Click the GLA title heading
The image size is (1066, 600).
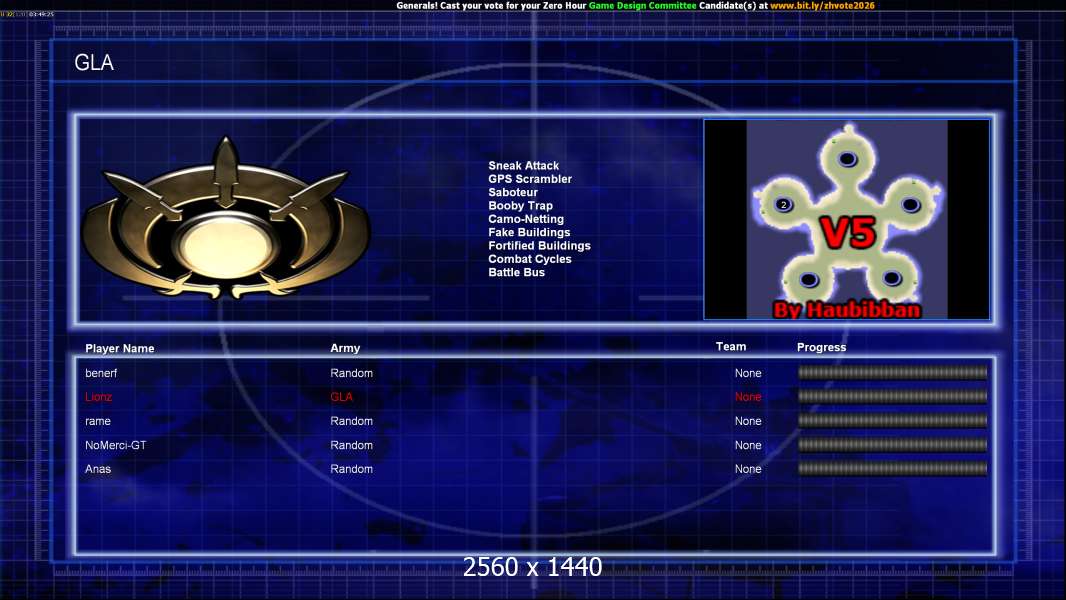coord(94,63)
